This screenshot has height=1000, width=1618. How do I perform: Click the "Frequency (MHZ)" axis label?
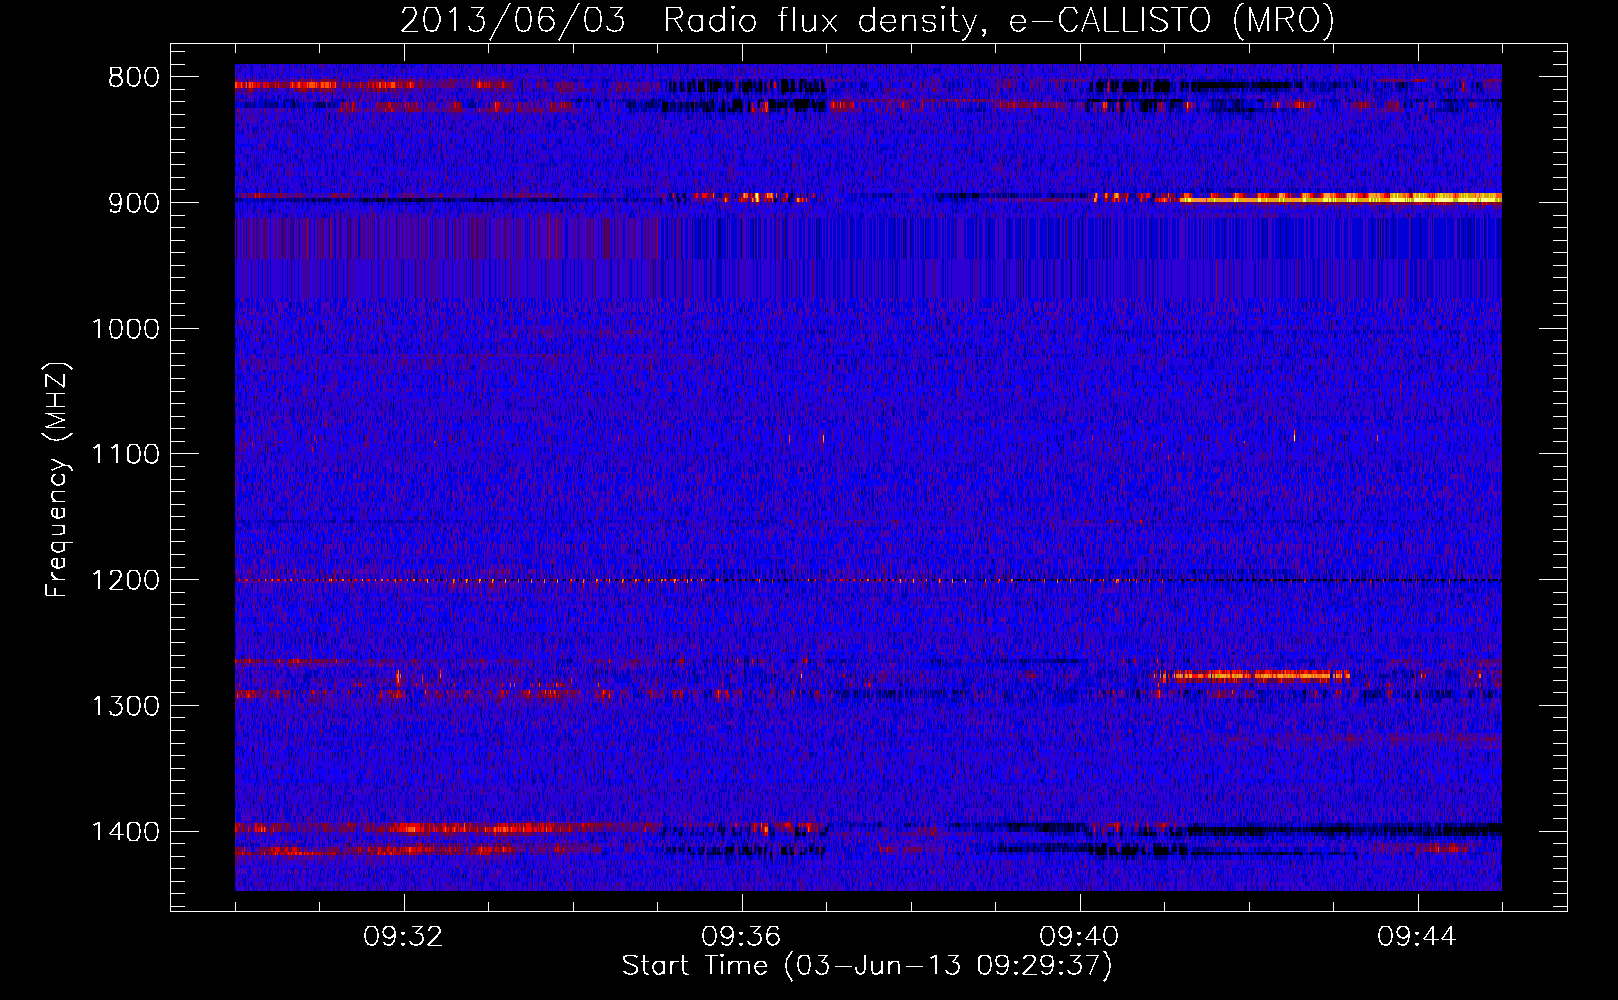(58, 480)
